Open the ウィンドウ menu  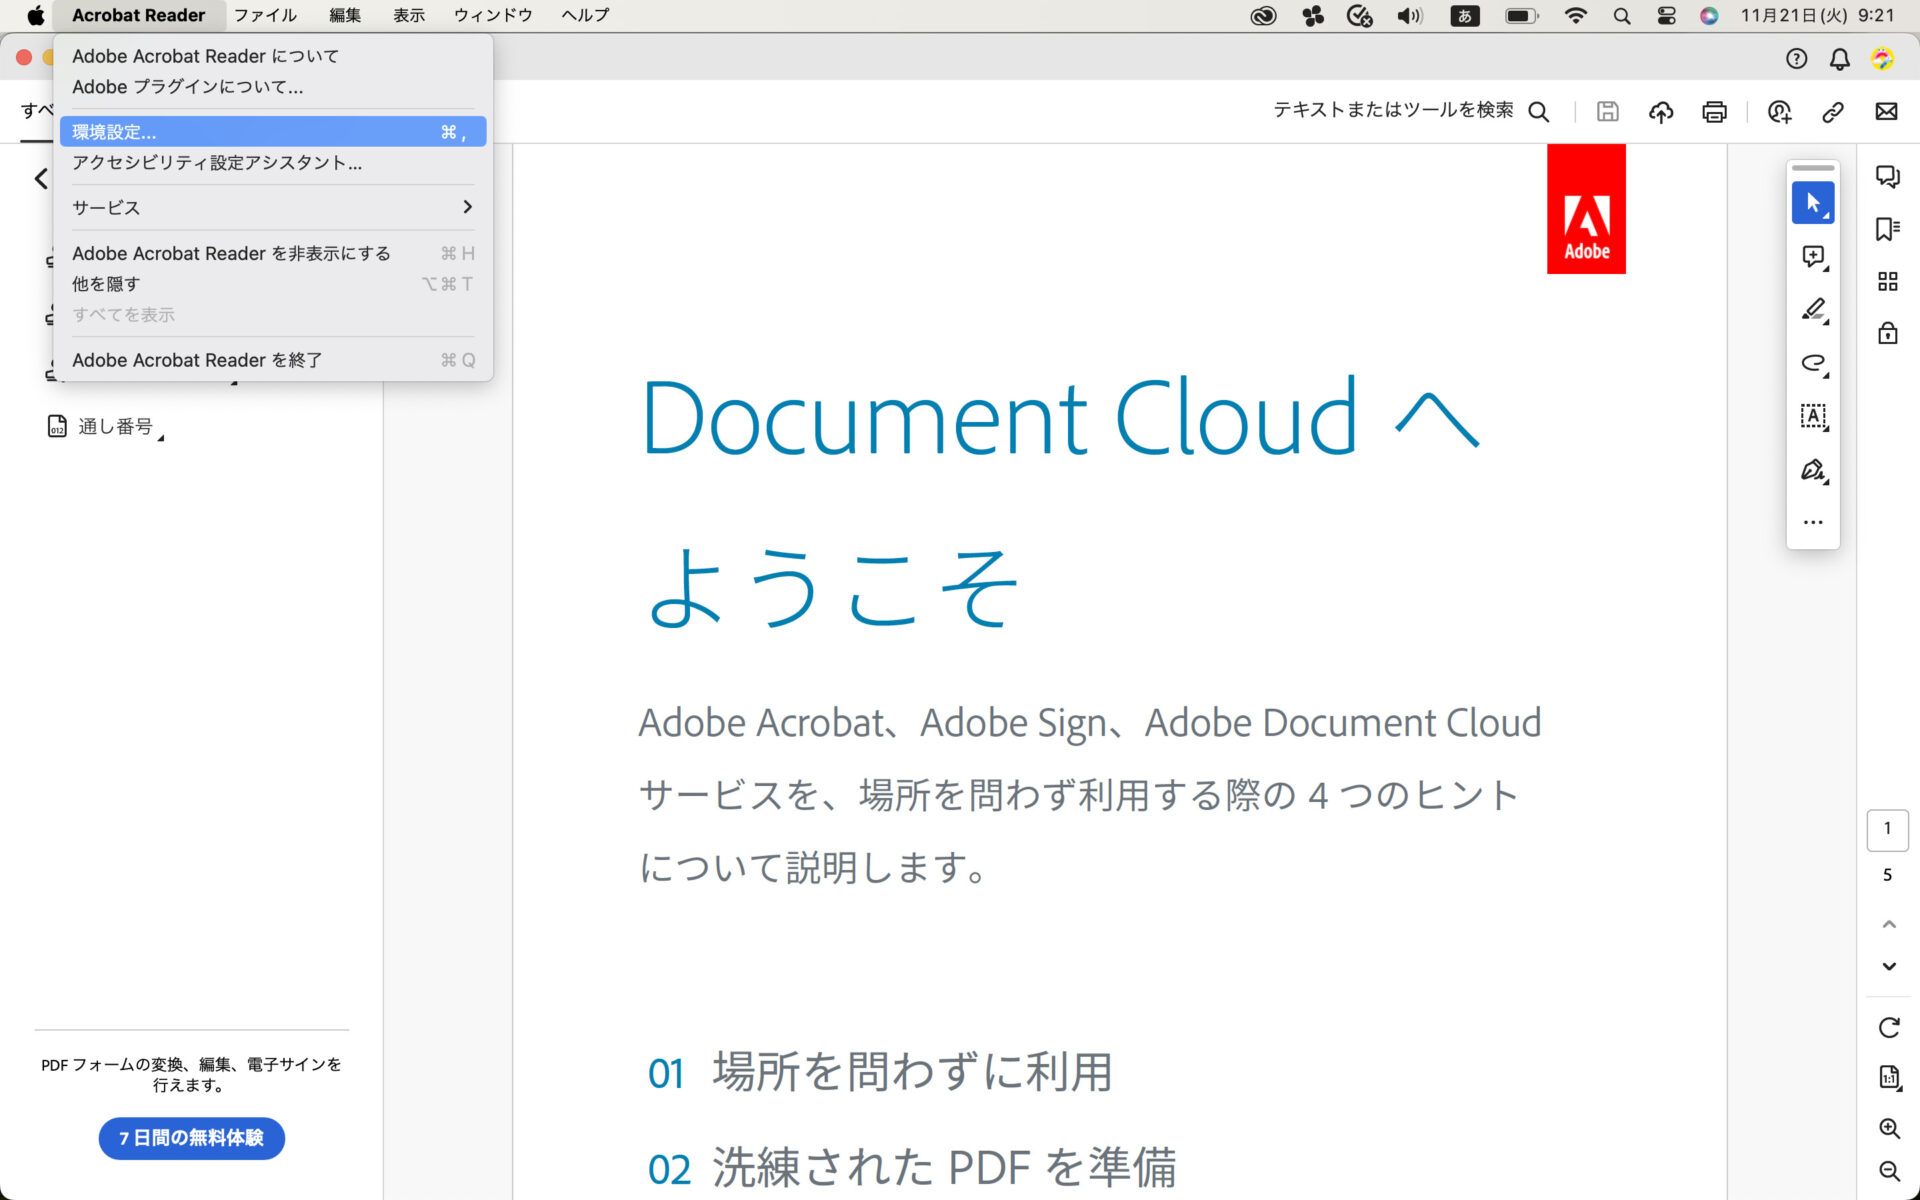point(493,15)
